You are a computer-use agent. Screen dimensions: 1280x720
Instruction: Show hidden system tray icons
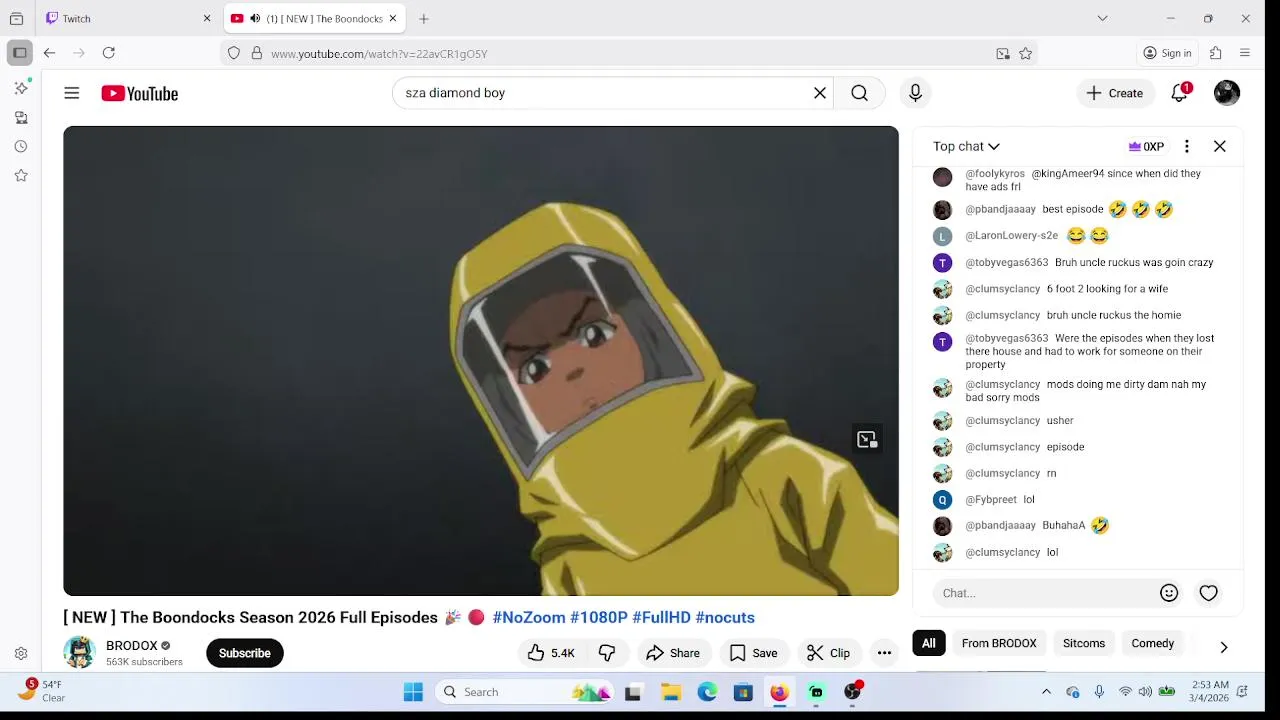[x=1046, y=692]
